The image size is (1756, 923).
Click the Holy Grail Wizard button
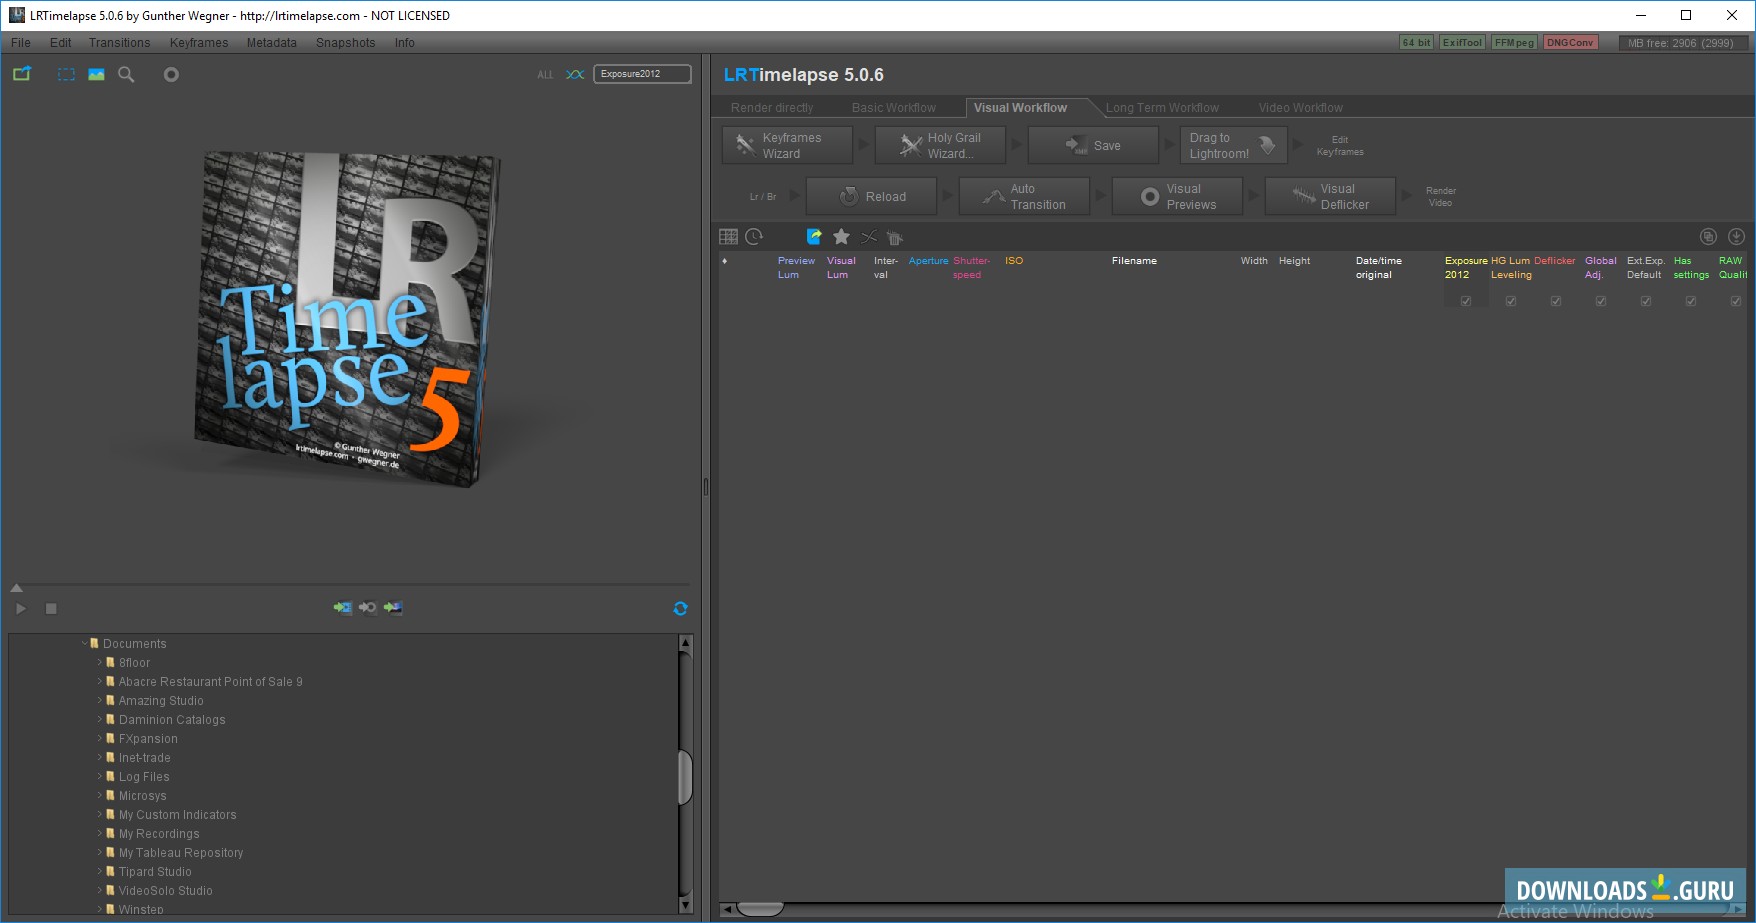point(940,146)
